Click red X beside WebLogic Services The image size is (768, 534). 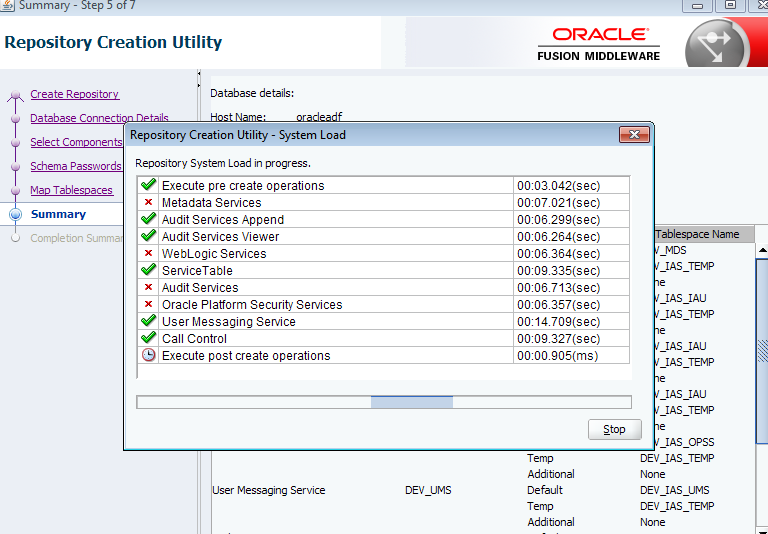click(x=149, y=253)
